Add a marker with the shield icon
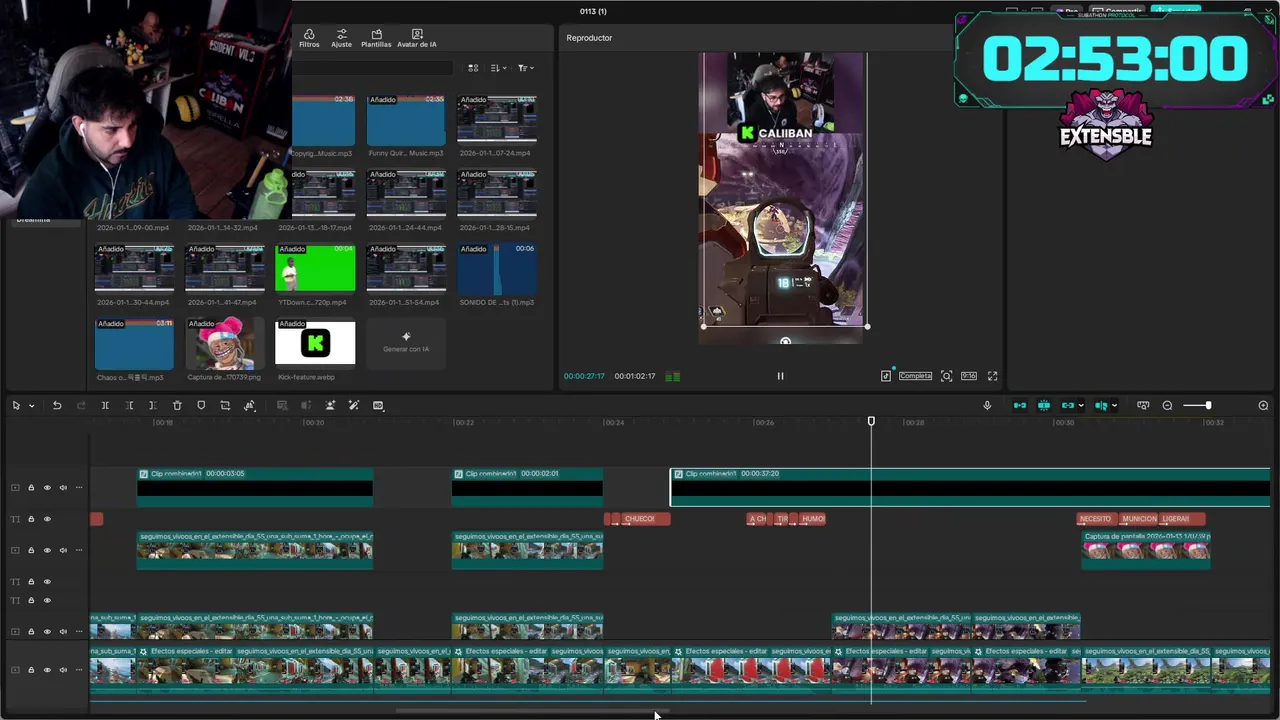This screenshot has height=720, width=1280. (x=201, y=405)
